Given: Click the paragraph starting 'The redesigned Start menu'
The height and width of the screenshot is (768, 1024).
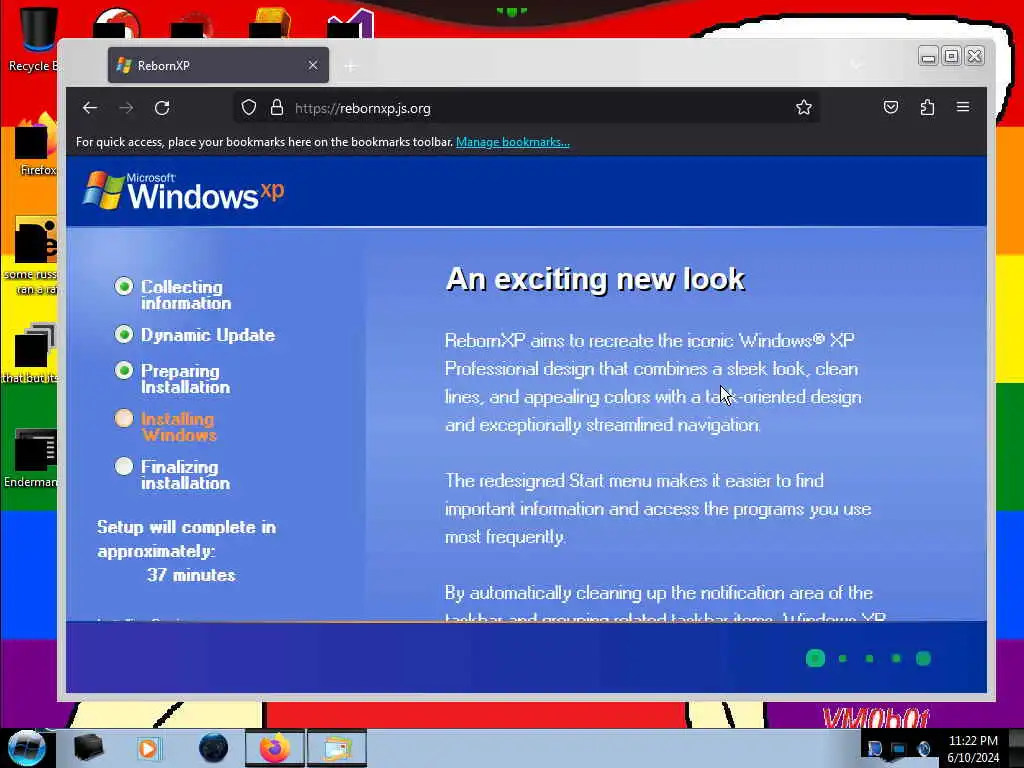Looking at the screenshot, I should tap(658, 509).
